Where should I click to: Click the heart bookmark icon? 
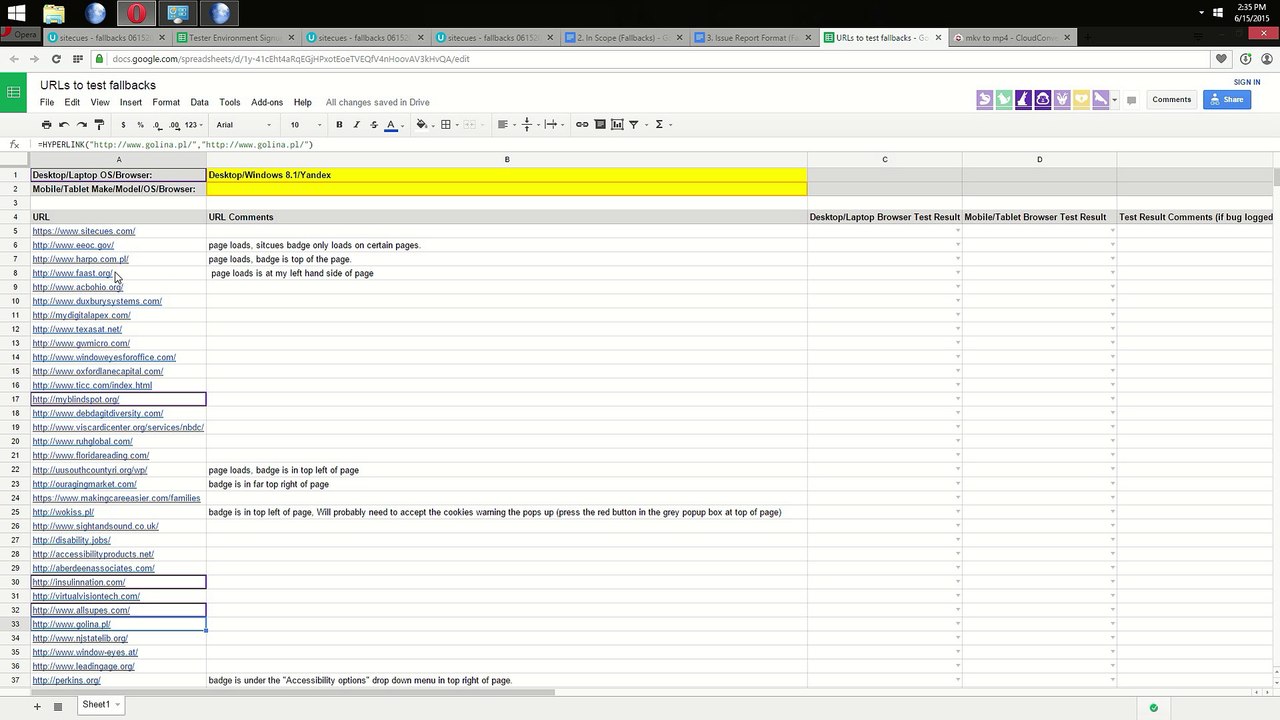coord(1221,59)
